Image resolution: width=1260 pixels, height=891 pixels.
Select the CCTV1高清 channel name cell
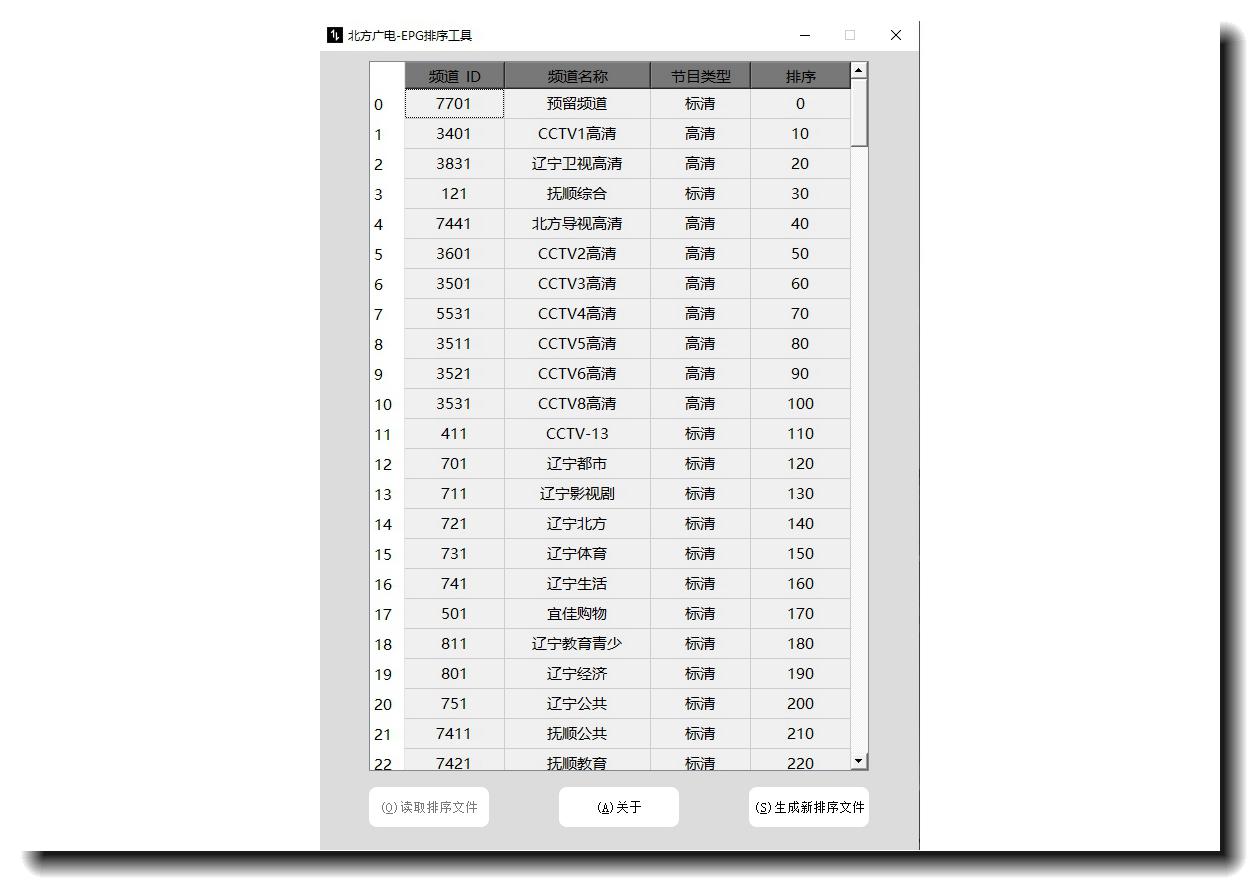coord(577,134)
